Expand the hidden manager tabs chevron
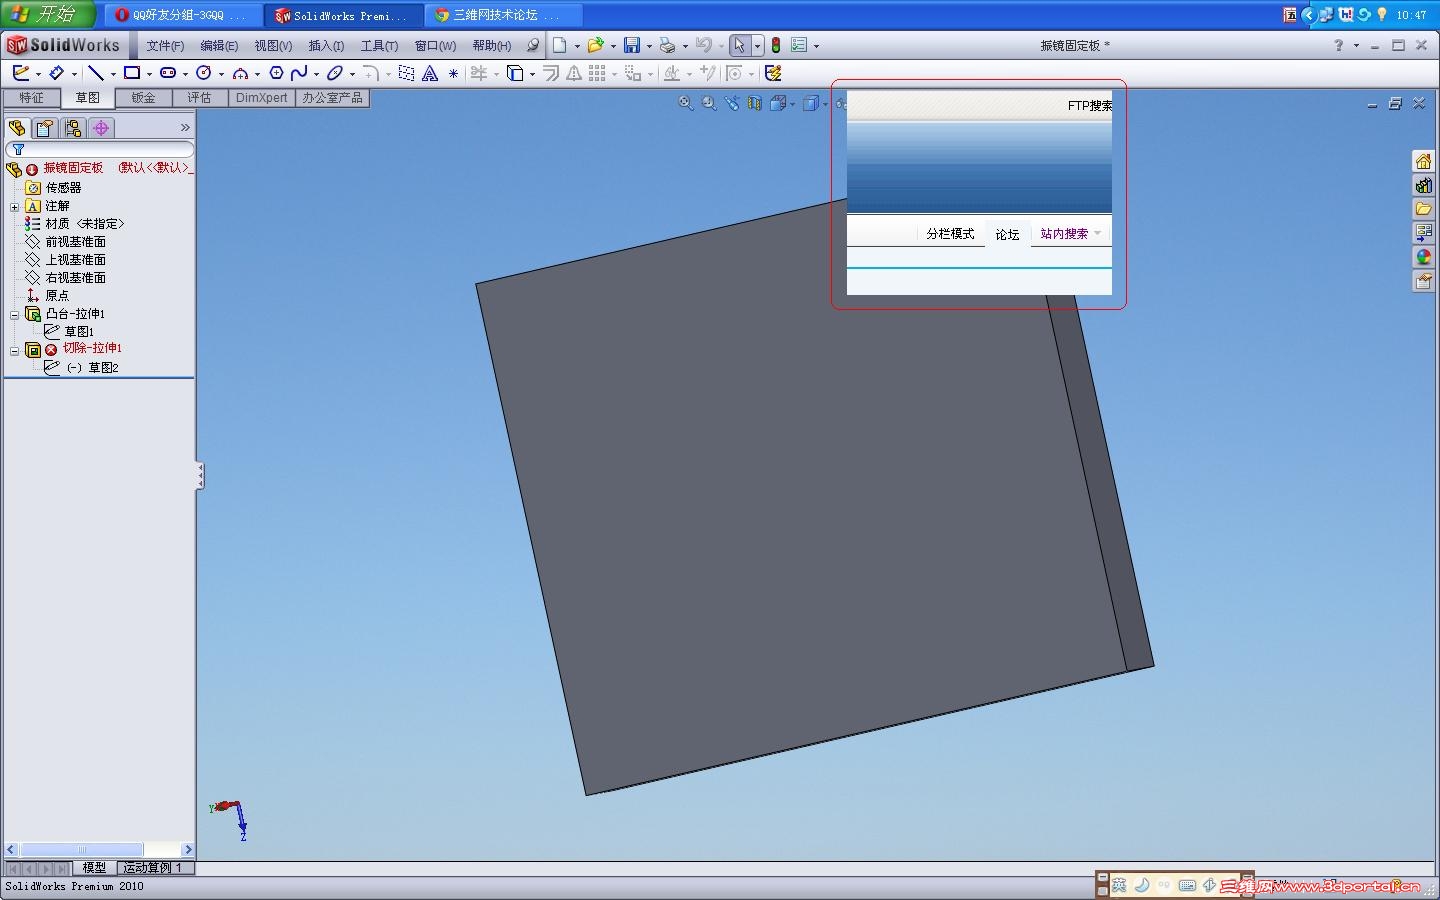1440x900 pixels. click(x=185, y=128)
